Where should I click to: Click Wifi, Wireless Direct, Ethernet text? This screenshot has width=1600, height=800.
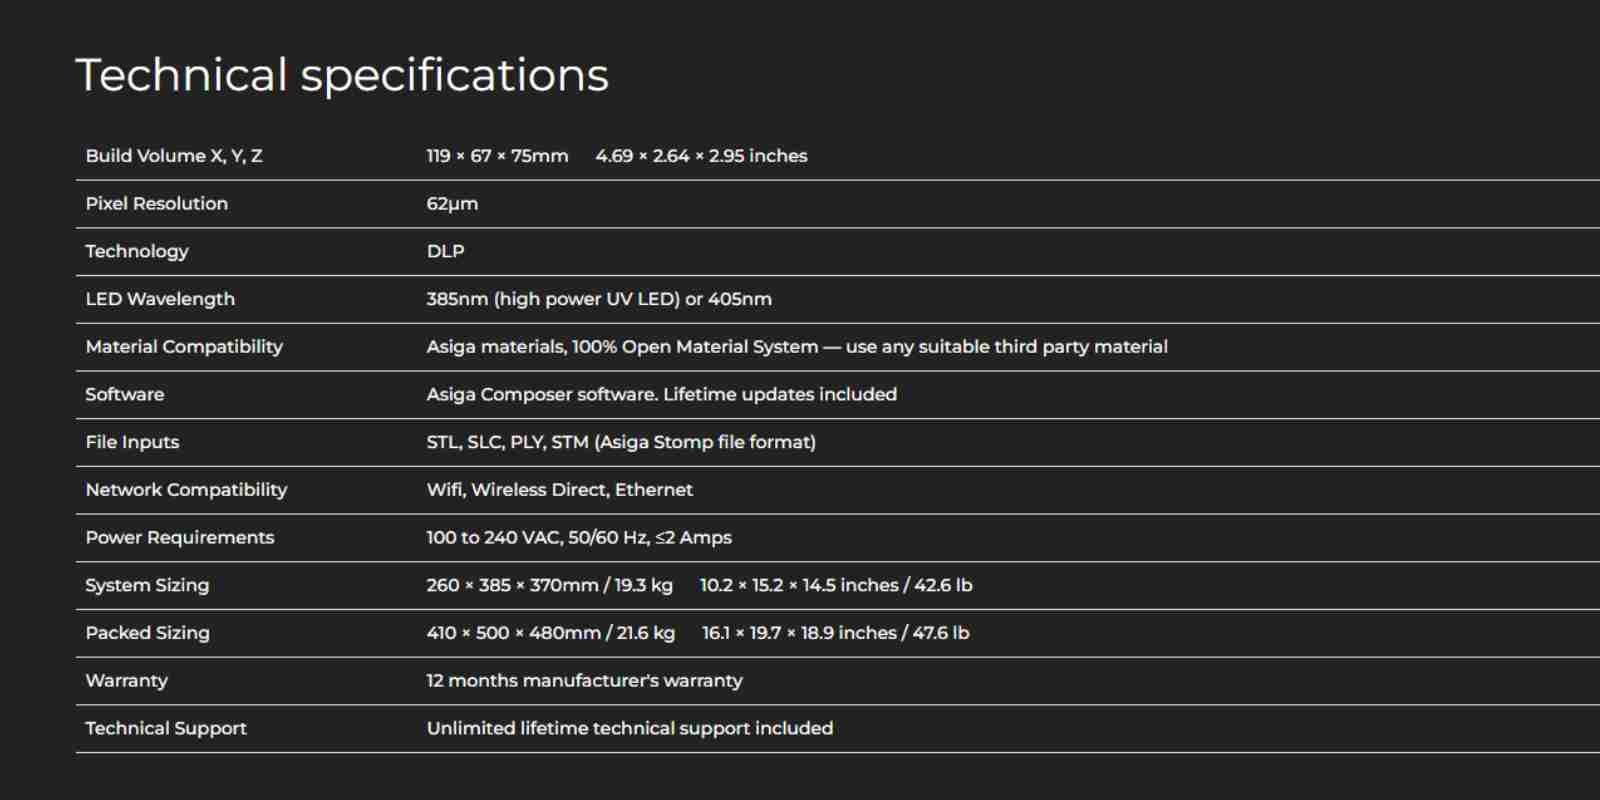(560, 490)
